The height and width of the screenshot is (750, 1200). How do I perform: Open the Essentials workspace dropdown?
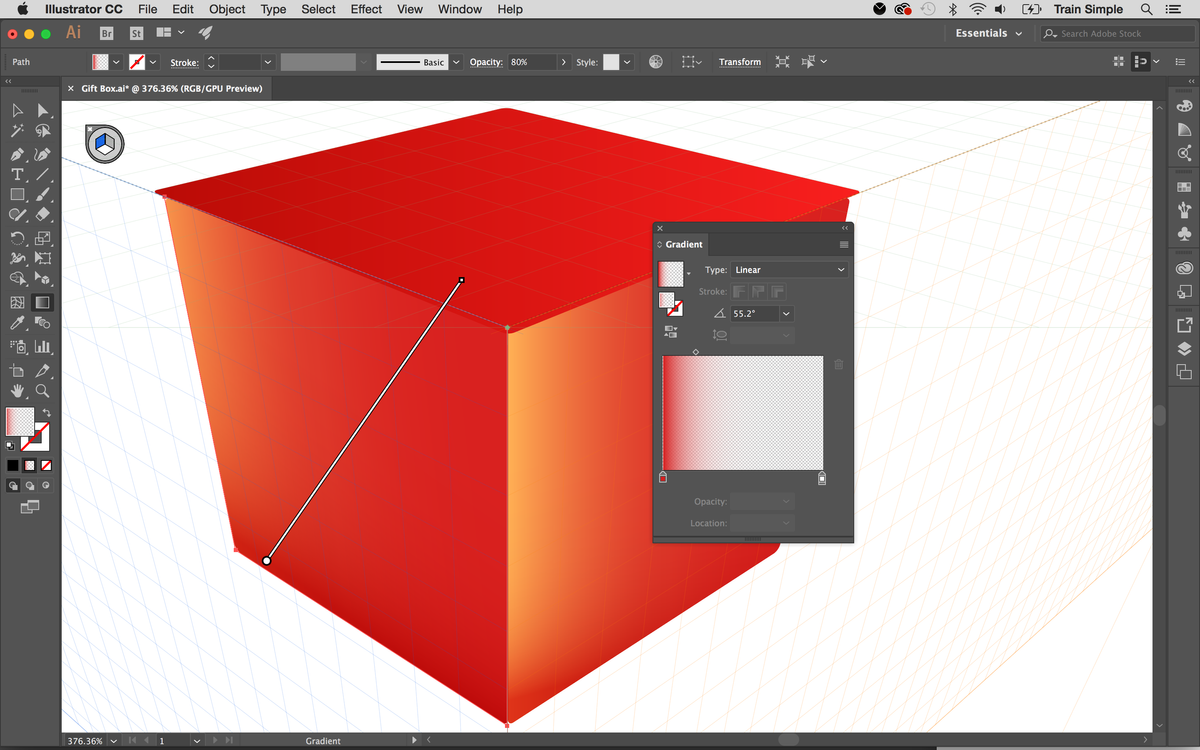point(988,33)
